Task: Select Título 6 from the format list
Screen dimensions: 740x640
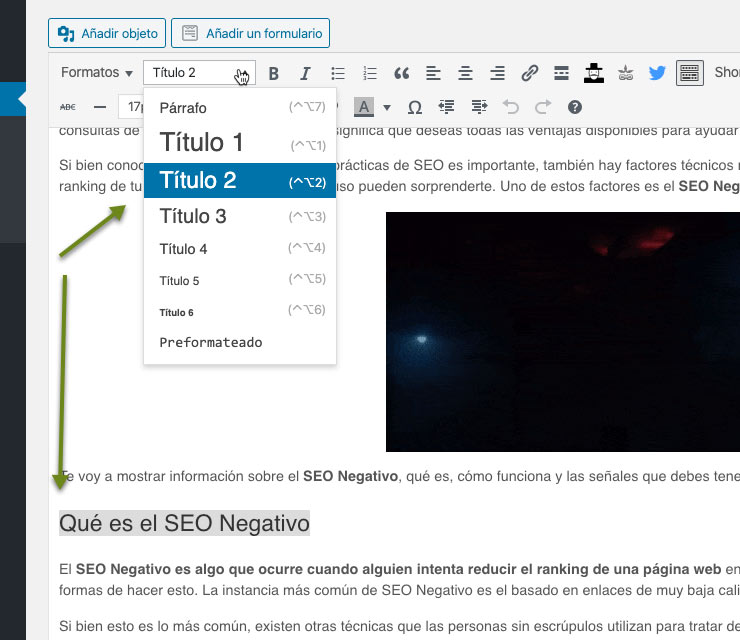Action: point(240,312)
